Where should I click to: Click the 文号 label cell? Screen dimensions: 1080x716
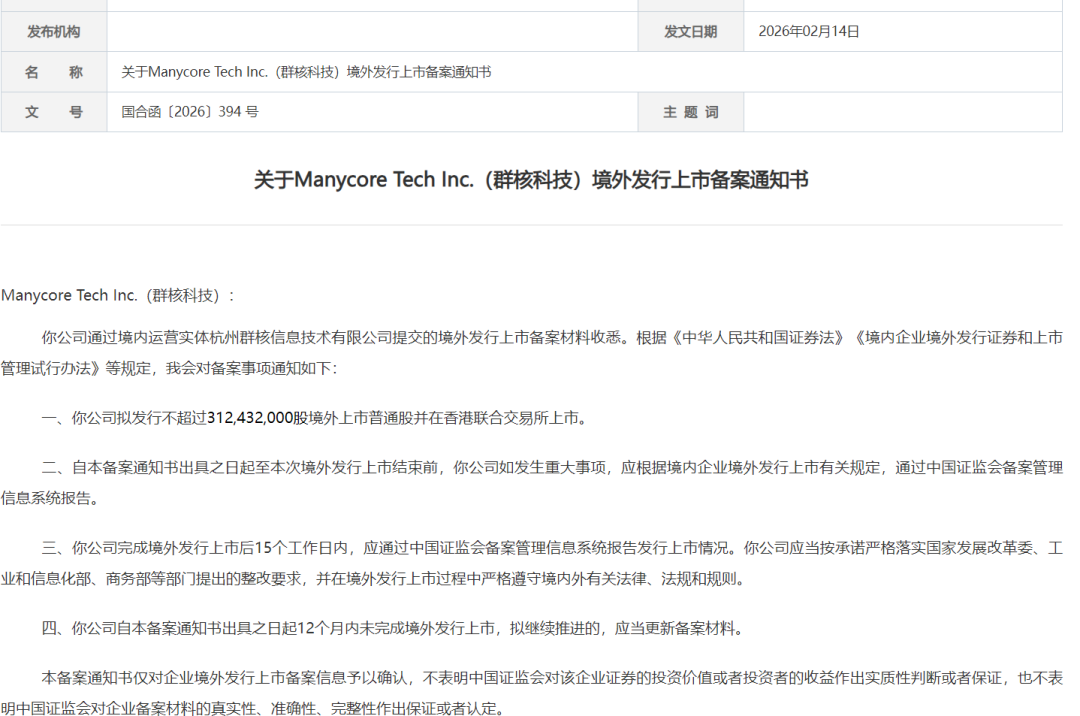(x=52, y=112)
